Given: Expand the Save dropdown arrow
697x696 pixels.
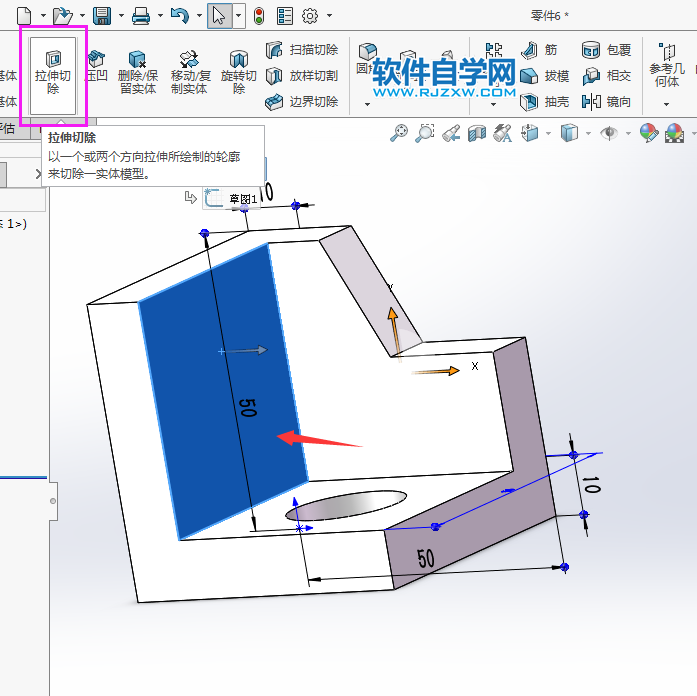Looking at the screenshot, I should [121, 16].
